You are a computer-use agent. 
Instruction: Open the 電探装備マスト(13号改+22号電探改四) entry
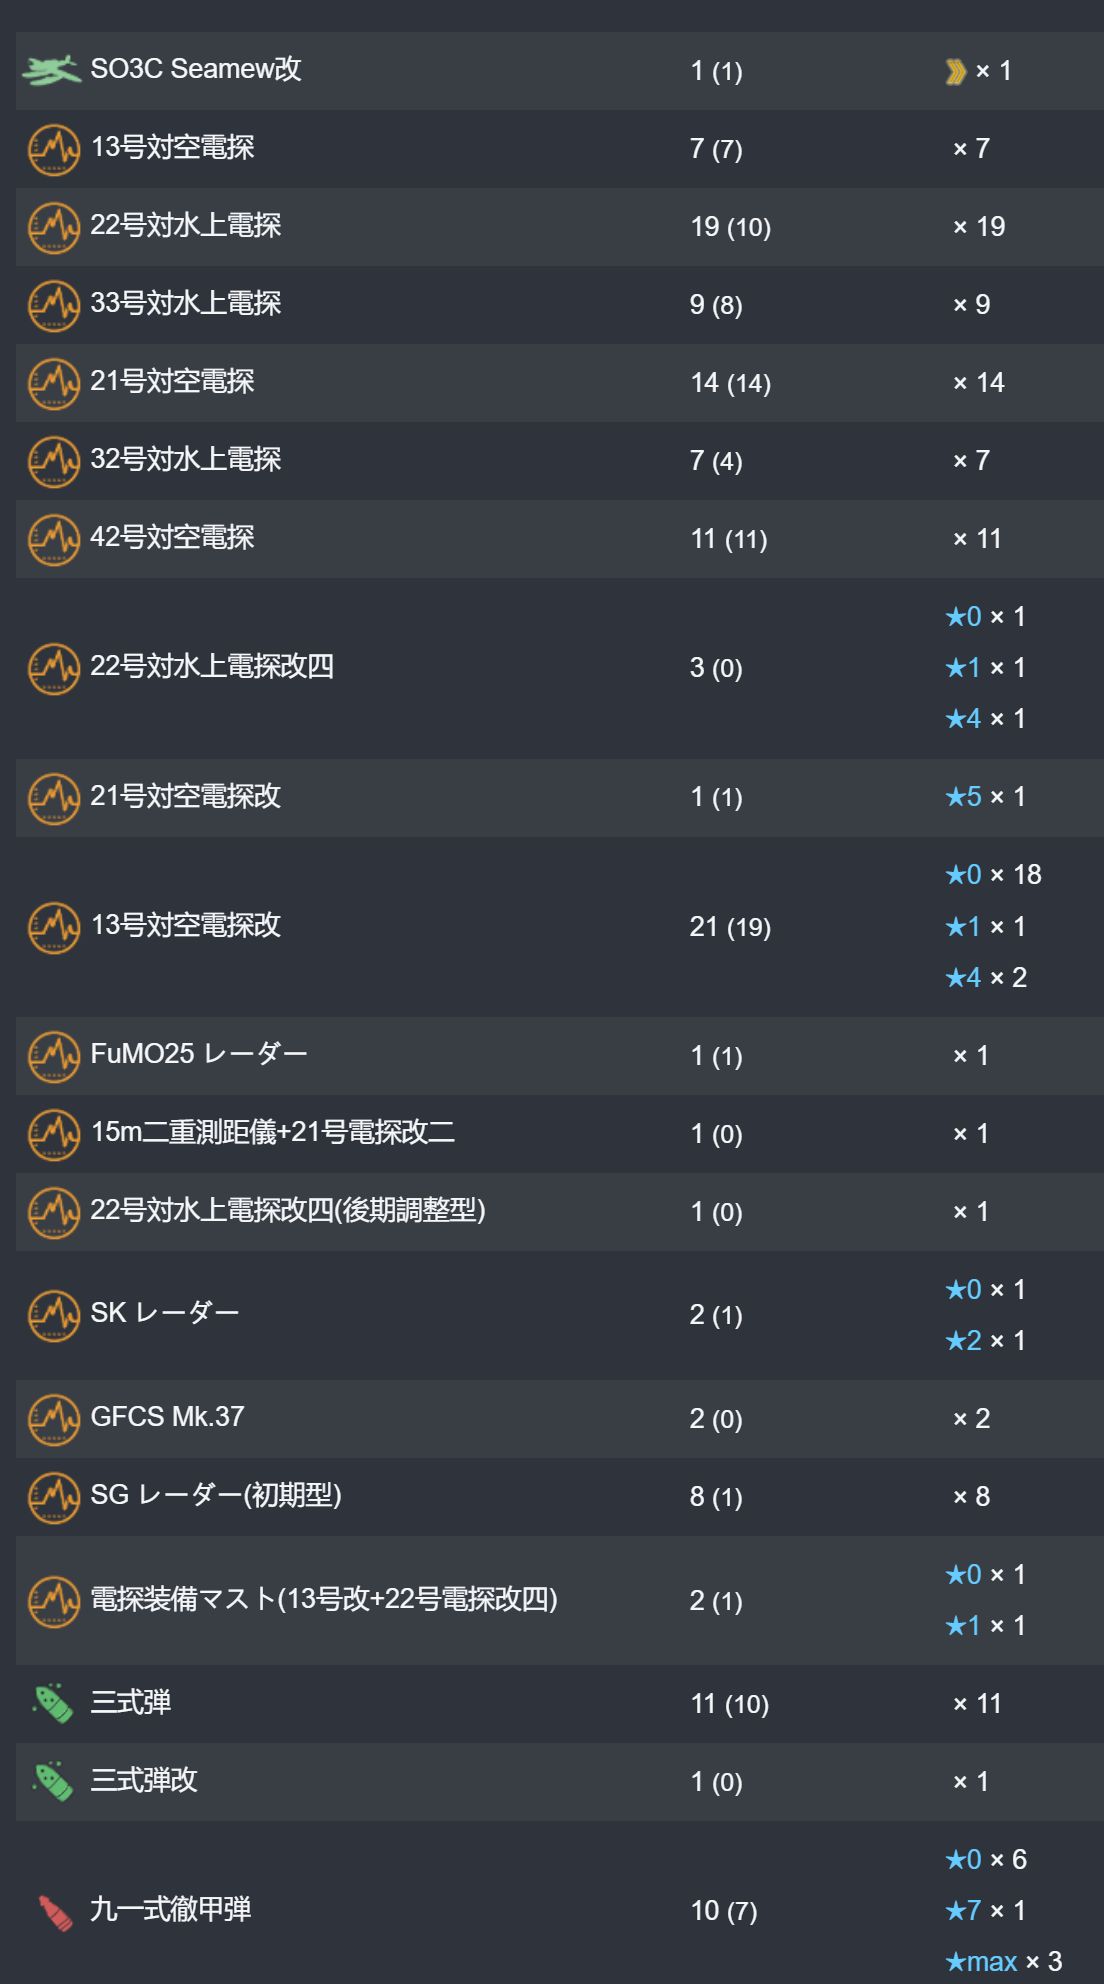pos(324,1599)
